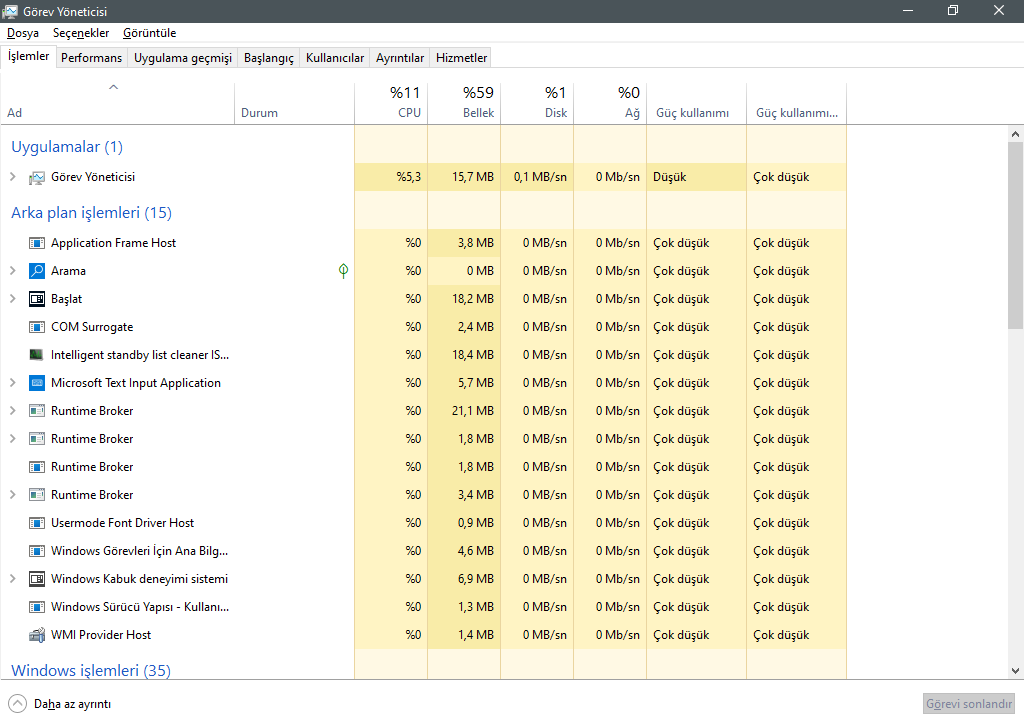Click the Başlat process icon
1024x728 pixels.
point(37,299)
